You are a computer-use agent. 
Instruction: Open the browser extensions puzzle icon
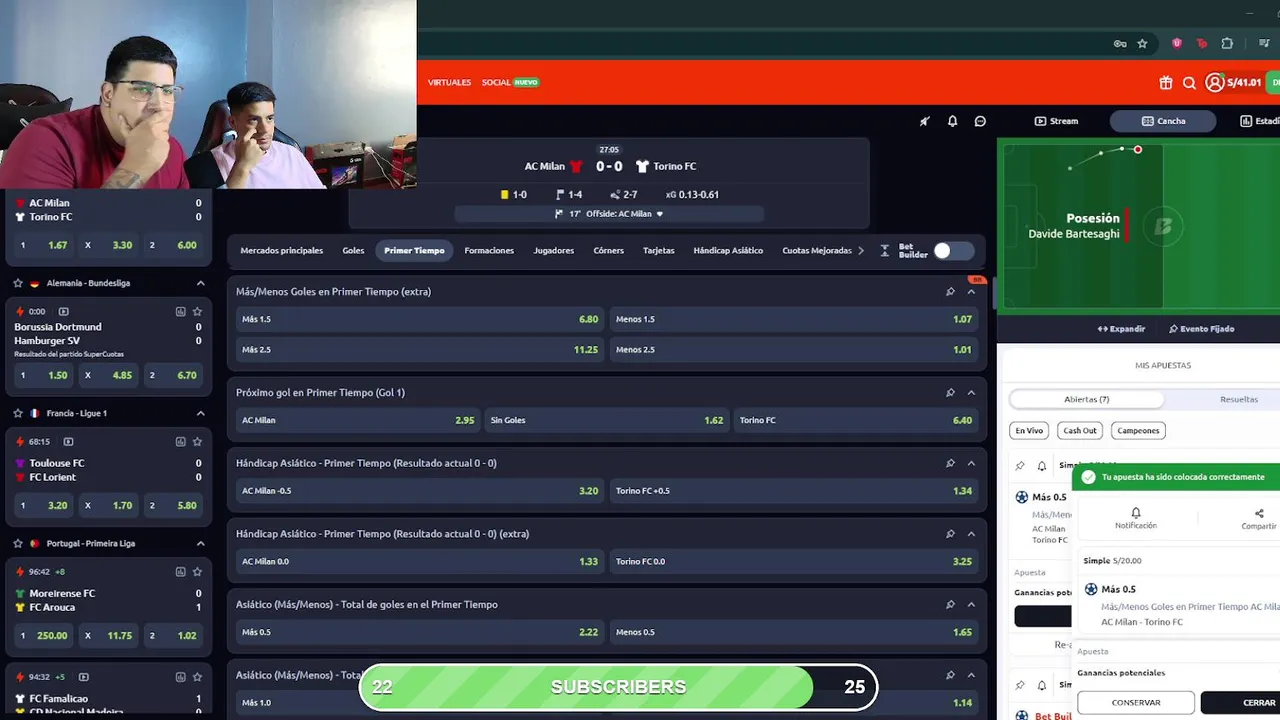pos(1227,44)
